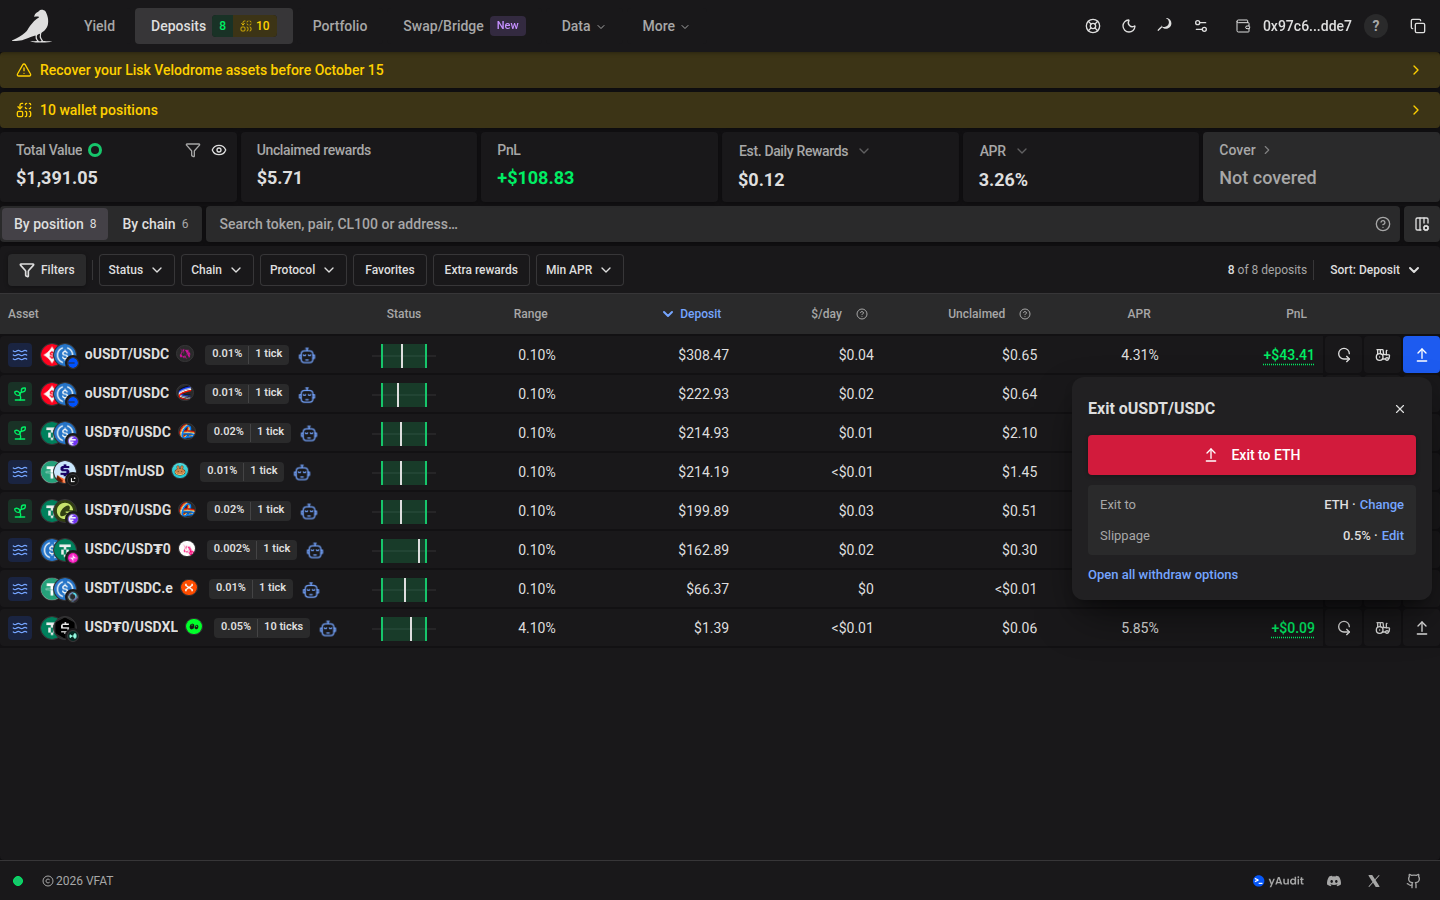Click the blue exit arrow in $308.47 row
Viewport: 1440px width, 900px height.
[x=1422, y=355]
